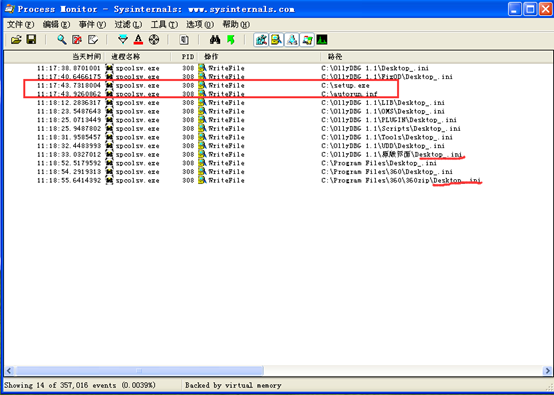
Task: Select path C:\OllyDBG 1.1\PLUGIN\Desktop_.ini
Action: pyautogui.click(x=389, y=120)
